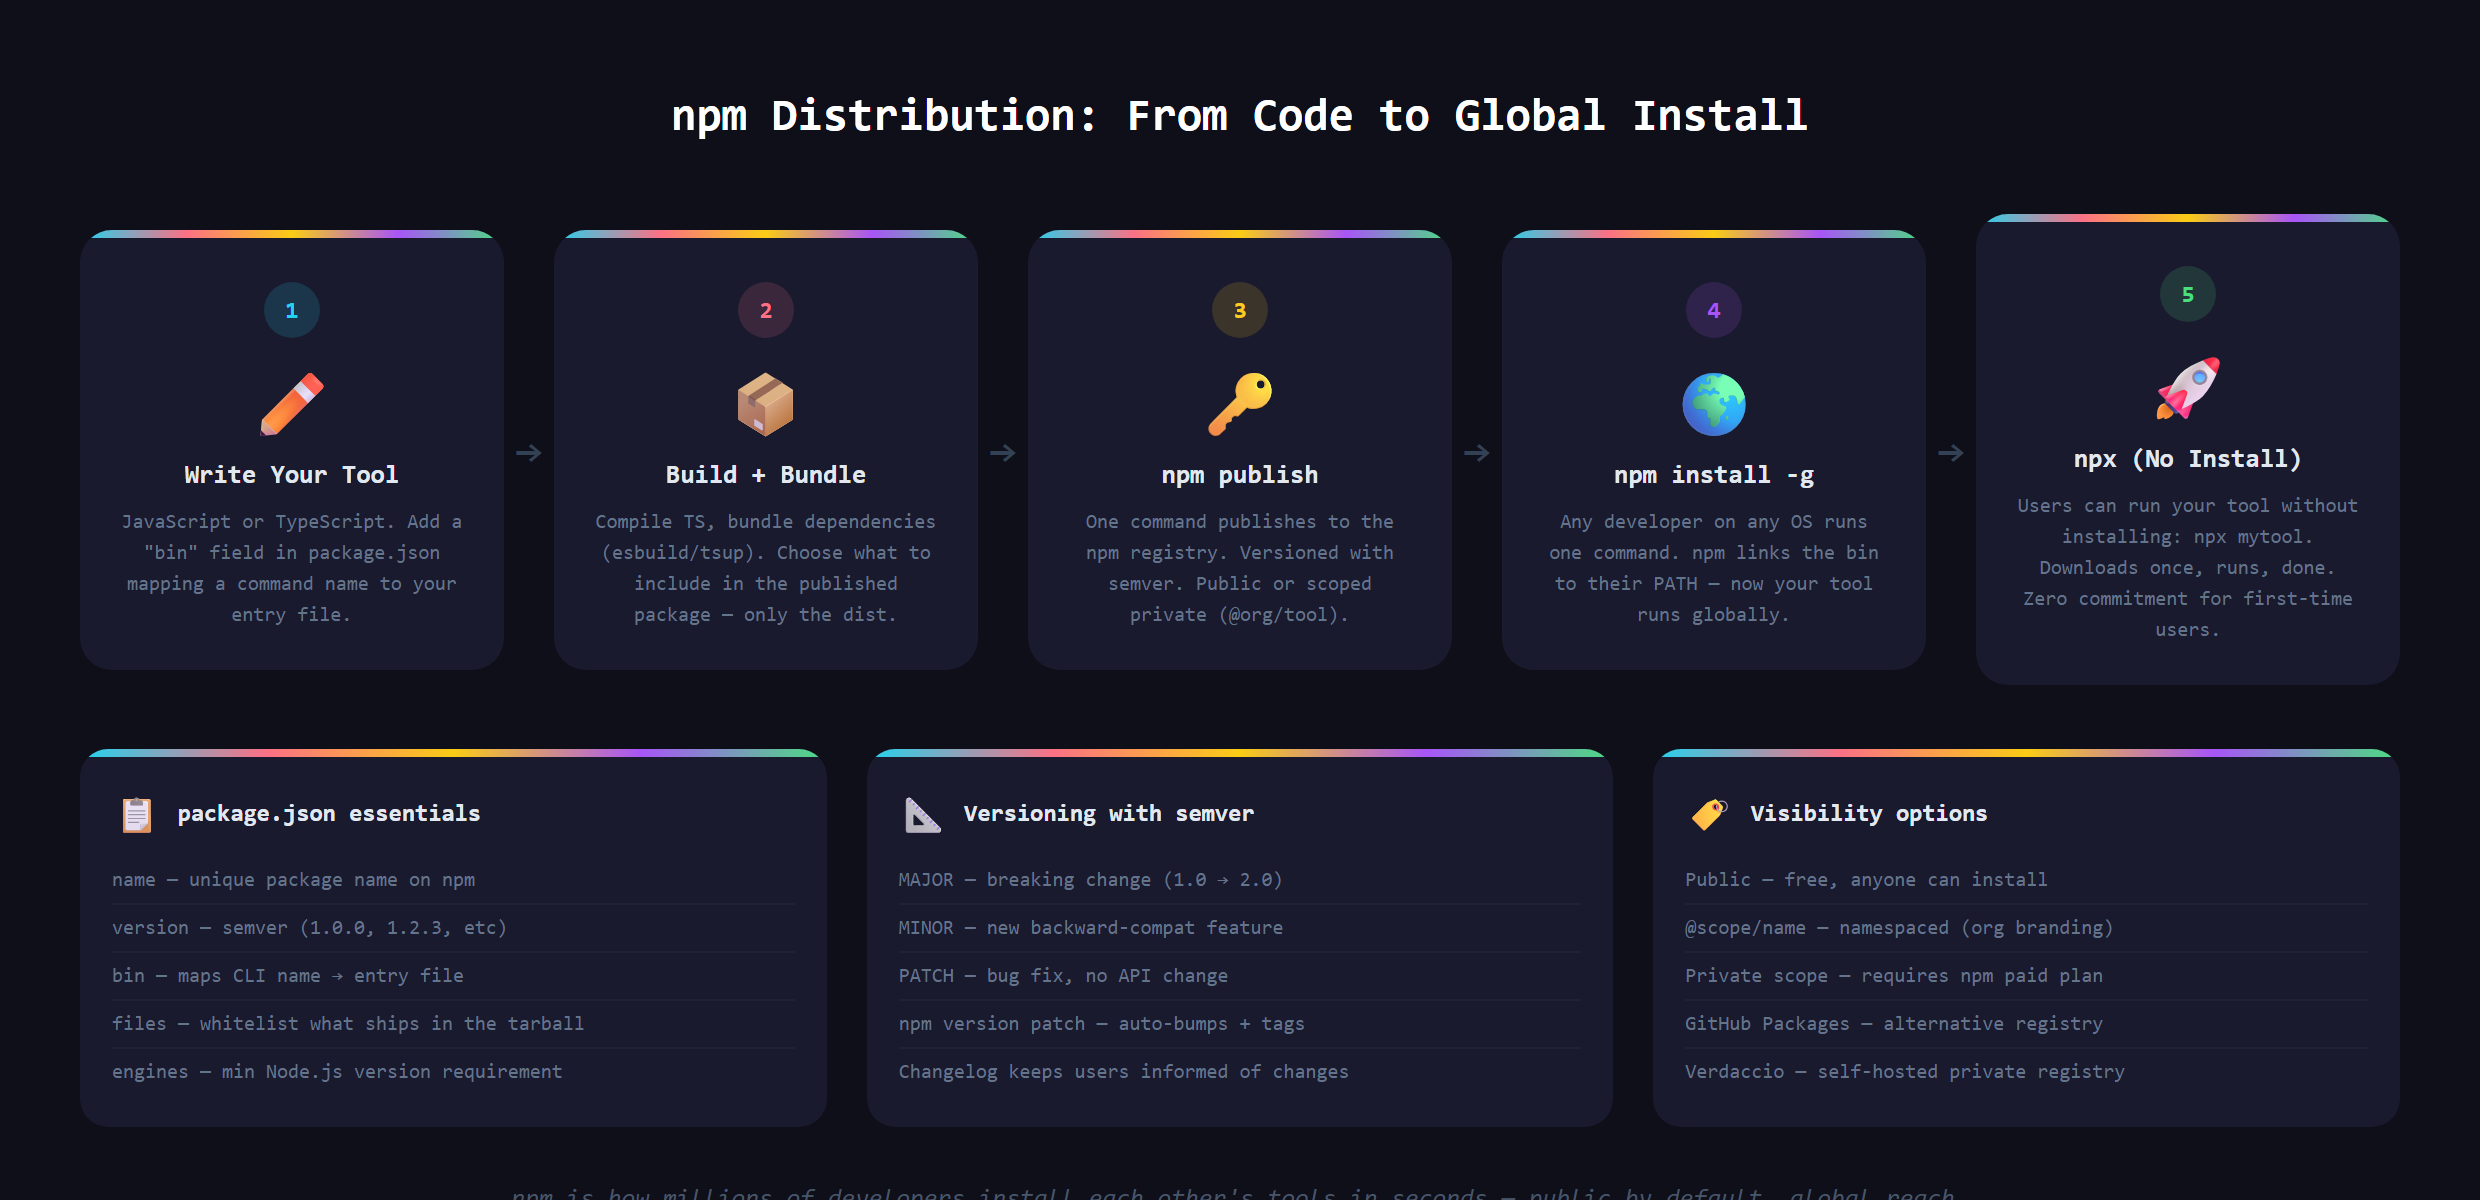The height and width of the screenshot is (1200, 2480).
Task: Click the step 4 number badge
Action: click(x=1714, y=310)
